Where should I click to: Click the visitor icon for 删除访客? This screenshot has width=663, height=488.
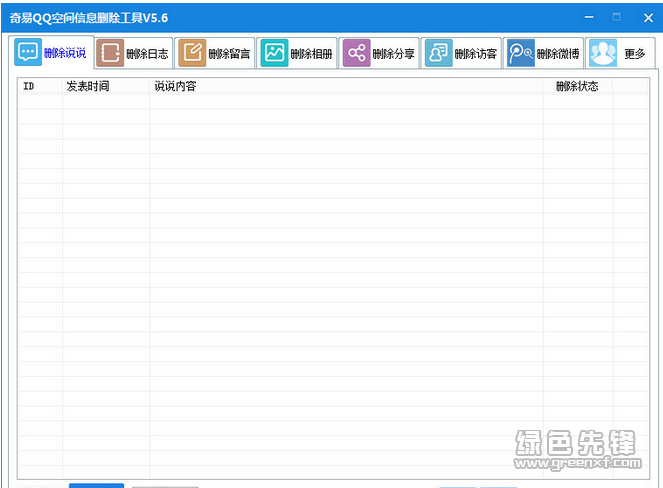(438, 53)
